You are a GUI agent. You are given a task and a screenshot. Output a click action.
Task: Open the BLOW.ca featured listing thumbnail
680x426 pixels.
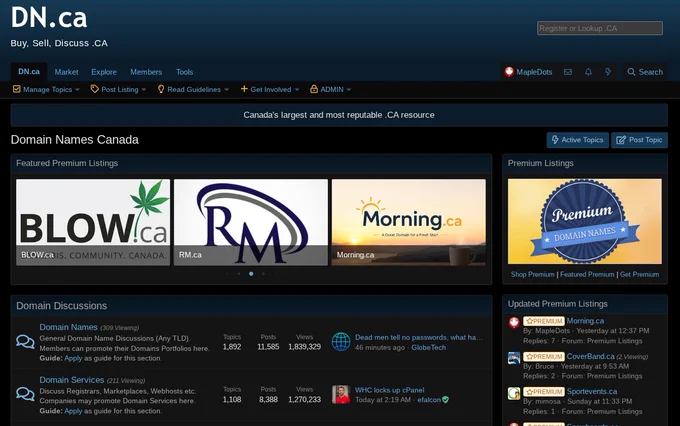pos(93,222)
